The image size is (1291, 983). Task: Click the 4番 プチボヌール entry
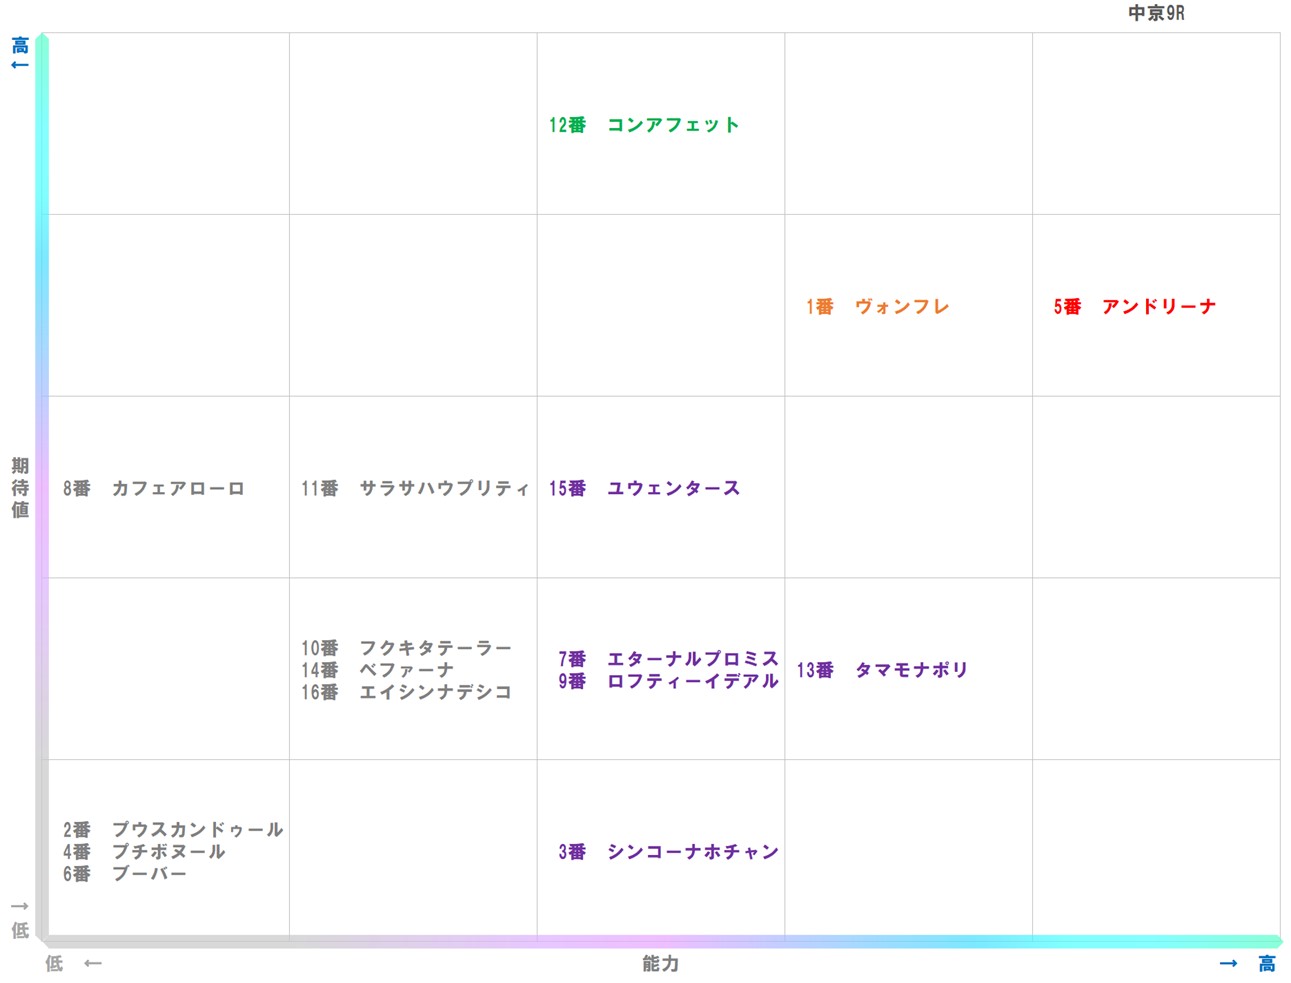coord(146,851)
